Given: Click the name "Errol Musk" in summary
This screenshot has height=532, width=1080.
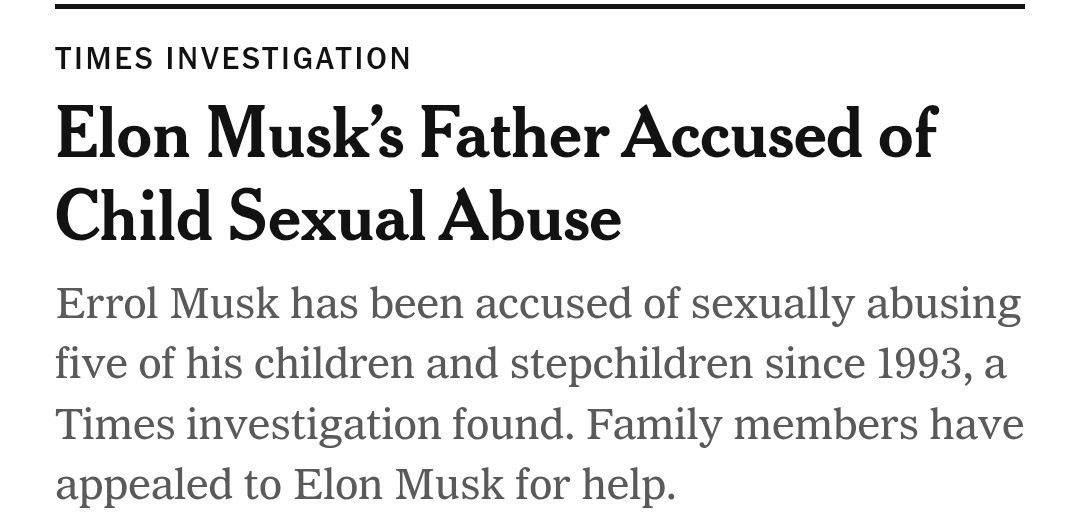Looking at the screenshot, I should (167, 304).
